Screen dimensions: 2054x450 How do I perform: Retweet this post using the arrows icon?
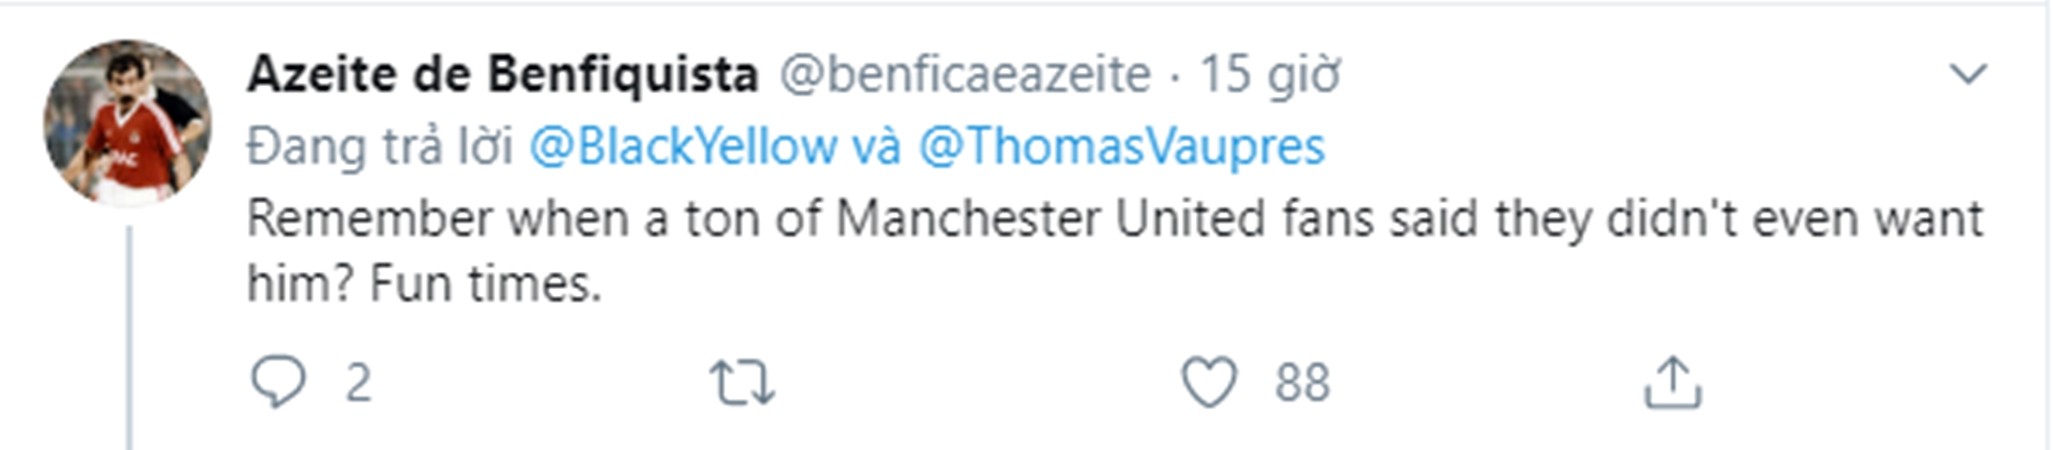[742, 383]
